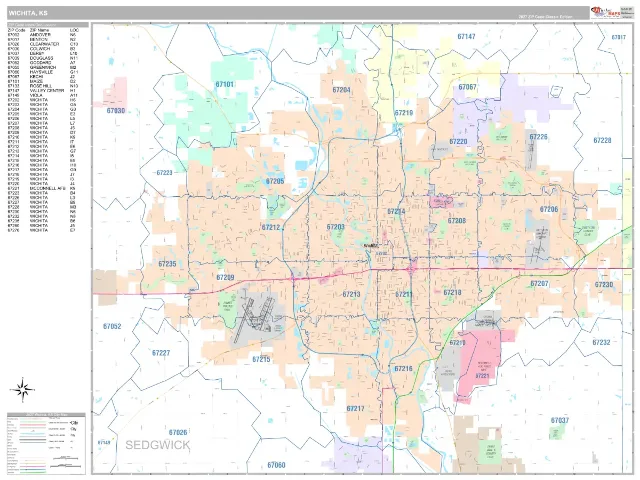640x480 pixels.
Task: Select ZIP label 67017 on the map
Action: tap(618, 37)
